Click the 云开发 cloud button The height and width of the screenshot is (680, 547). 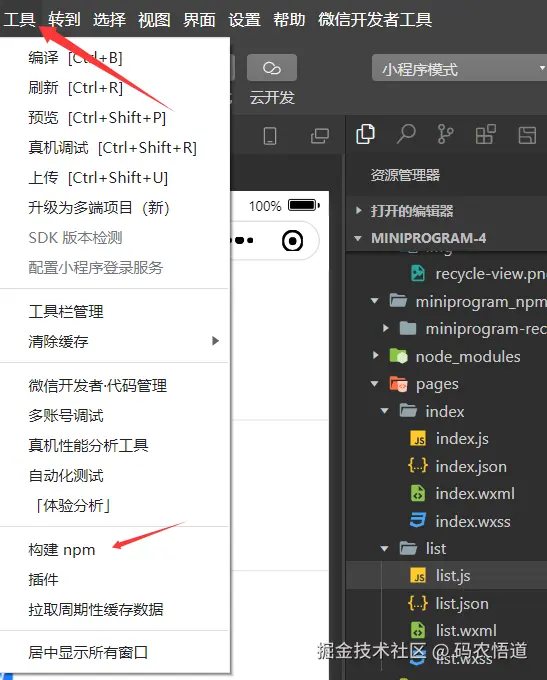click(272, 68)
